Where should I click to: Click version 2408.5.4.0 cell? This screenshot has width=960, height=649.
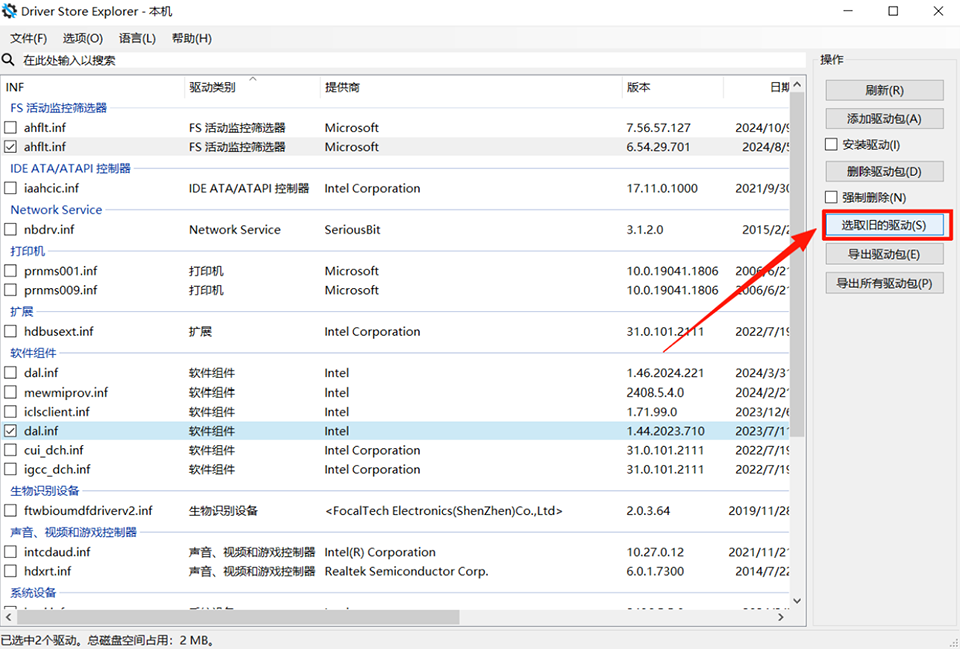pyautogui.click(x=655, y=392)
